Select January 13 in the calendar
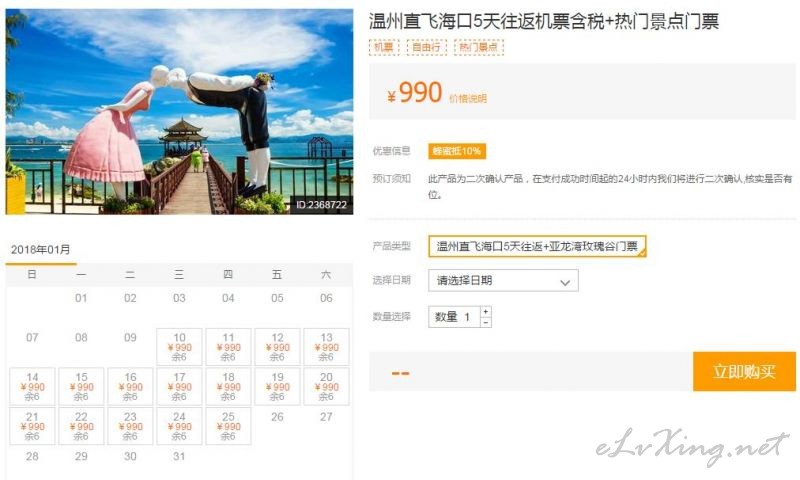This screenshot has height=480, width=800. pos(327,347)
